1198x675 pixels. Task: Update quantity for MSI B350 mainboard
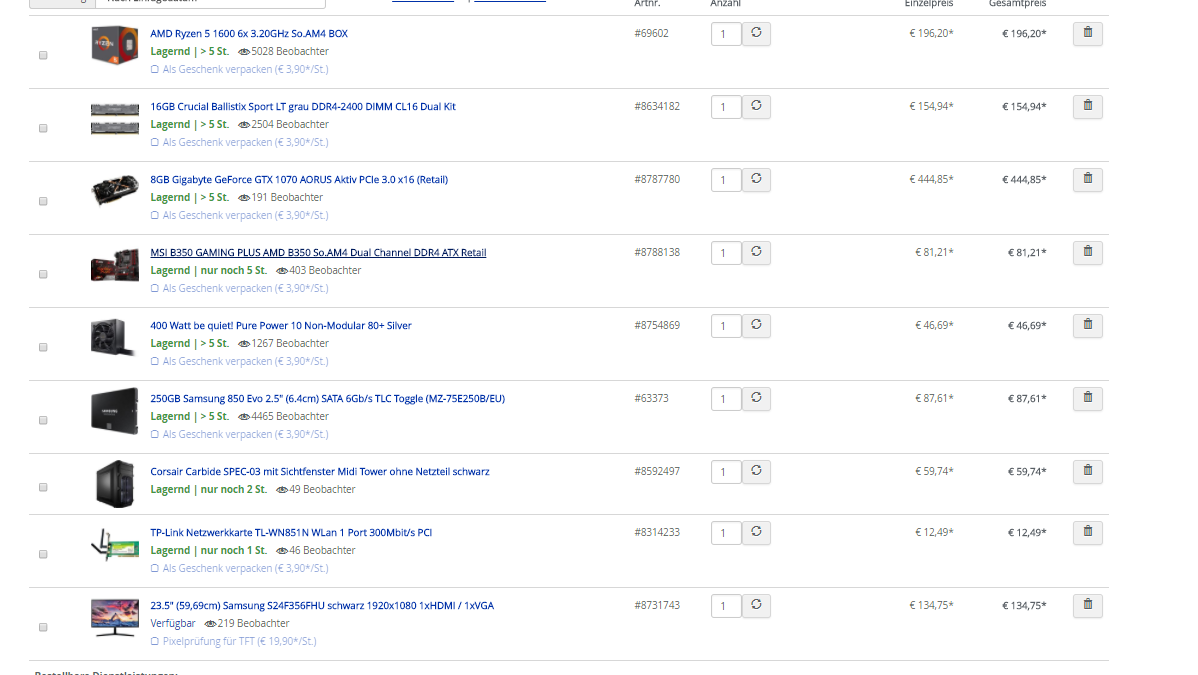point(756,252)
